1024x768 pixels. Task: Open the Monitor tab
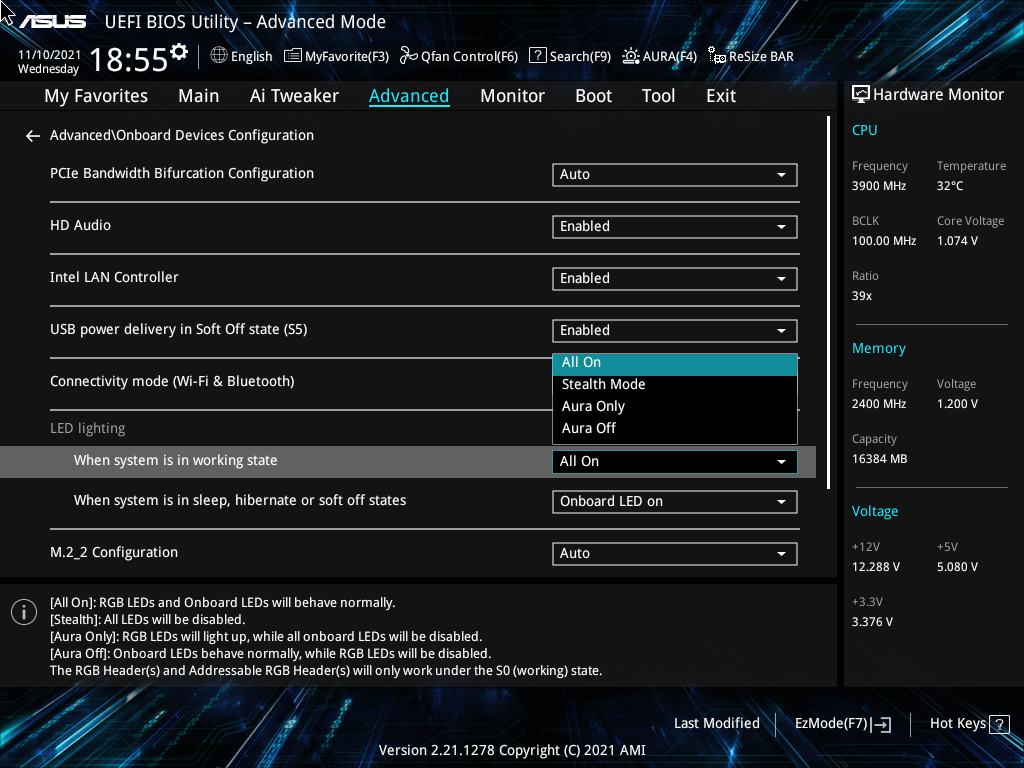point(512,96)
